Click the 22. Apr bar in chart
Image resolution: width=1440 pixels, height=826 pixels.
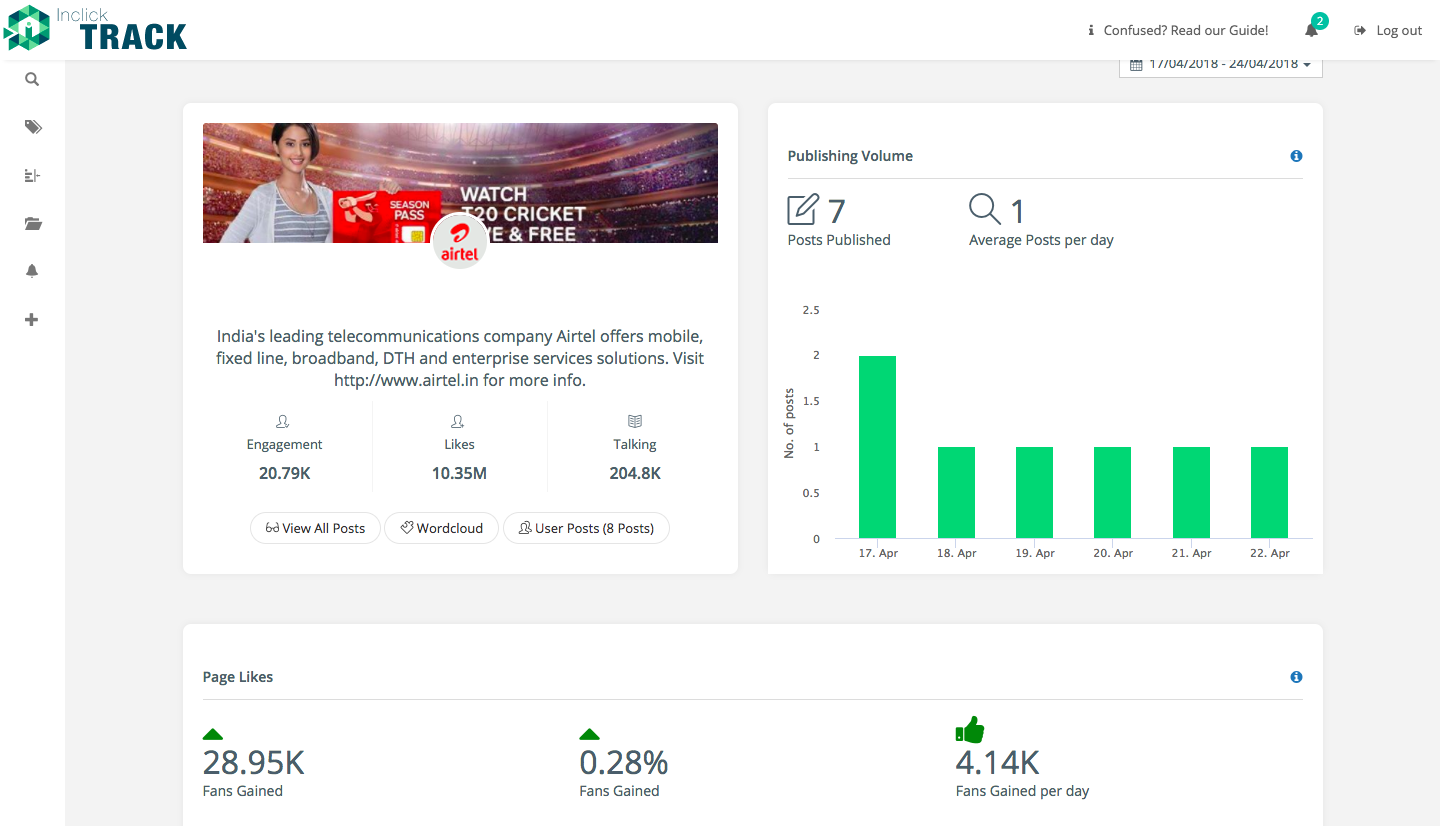pyautogui.click(x=1269, y=493)
